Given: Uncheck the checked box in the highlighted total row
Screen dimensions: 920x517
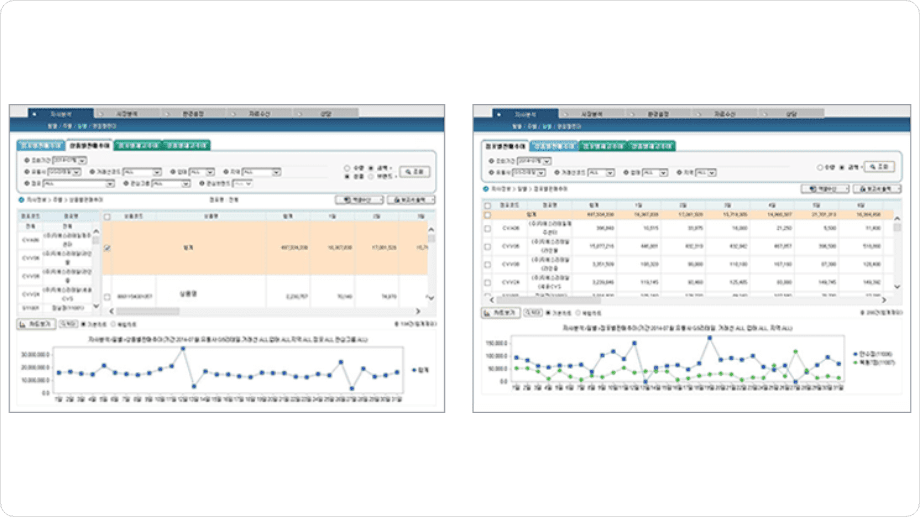Looking at the screenshot, I should tap(107, 248).
